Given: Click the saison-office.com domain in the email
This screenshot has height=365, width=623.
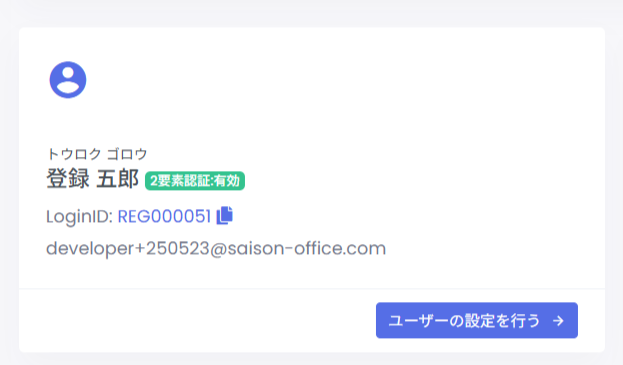Looking at the screenshot, I should point(306,249).
